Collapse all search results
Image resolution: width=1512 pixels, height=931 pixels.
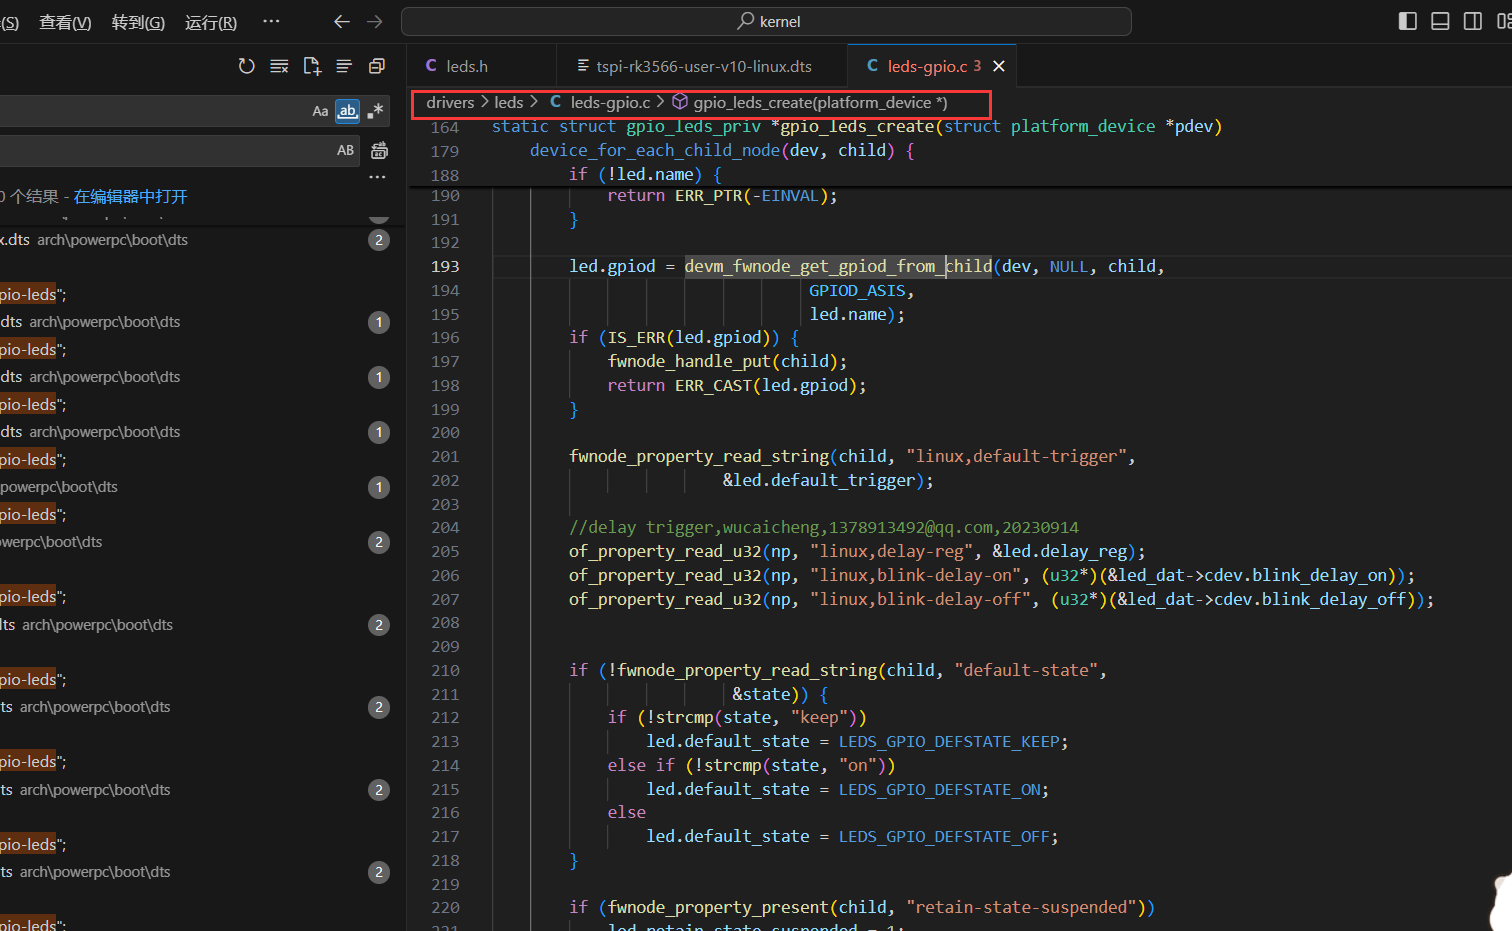(x=377, y=66)
